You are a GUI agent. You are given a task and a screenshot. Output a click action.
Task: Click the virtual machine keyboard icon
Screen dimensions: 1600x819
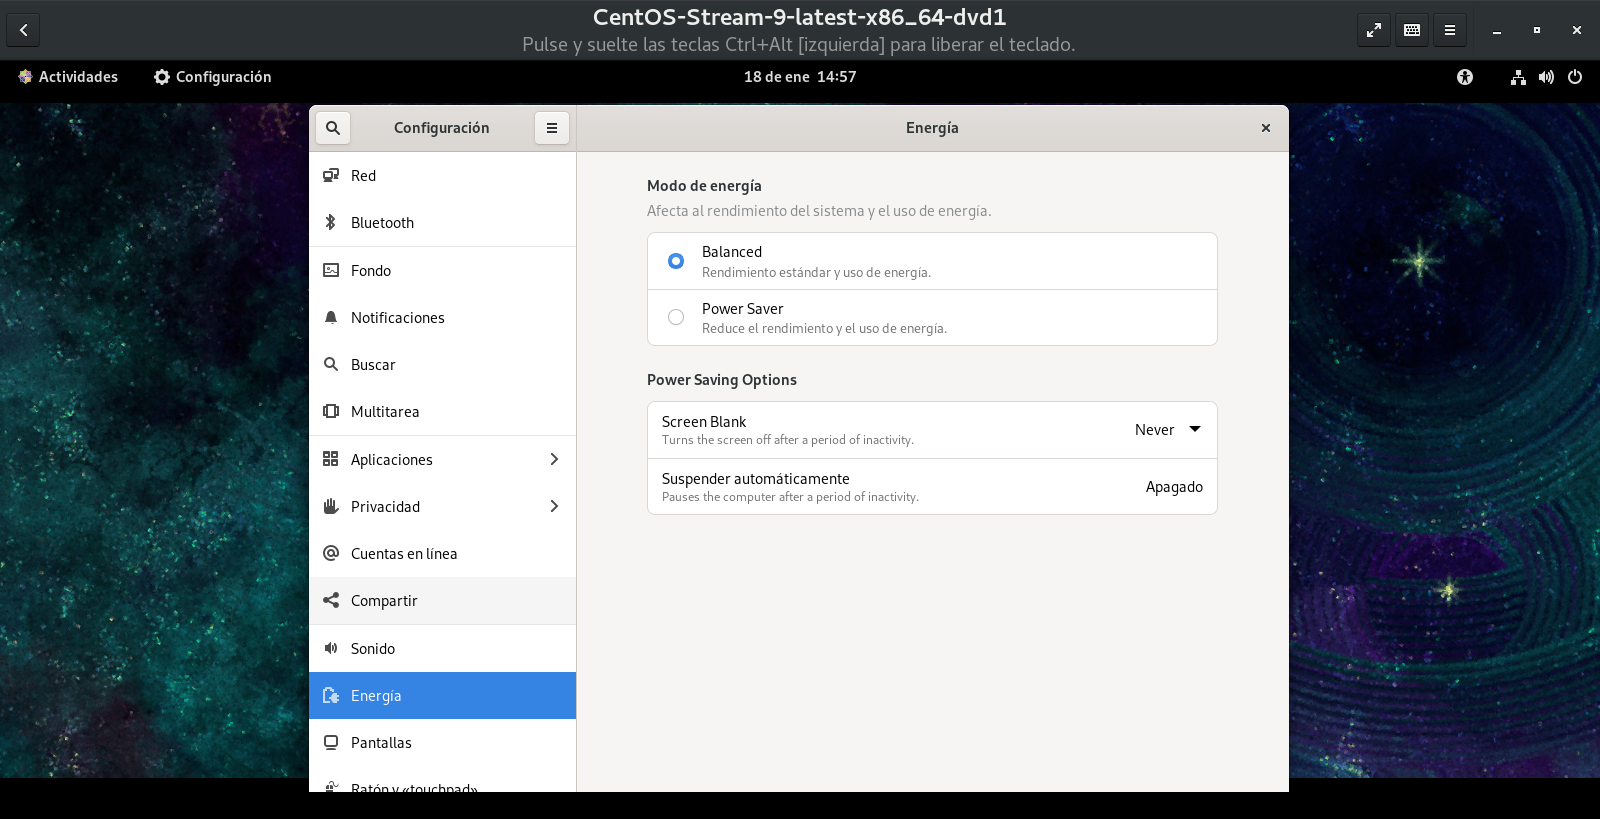[x=1412, y=30]
